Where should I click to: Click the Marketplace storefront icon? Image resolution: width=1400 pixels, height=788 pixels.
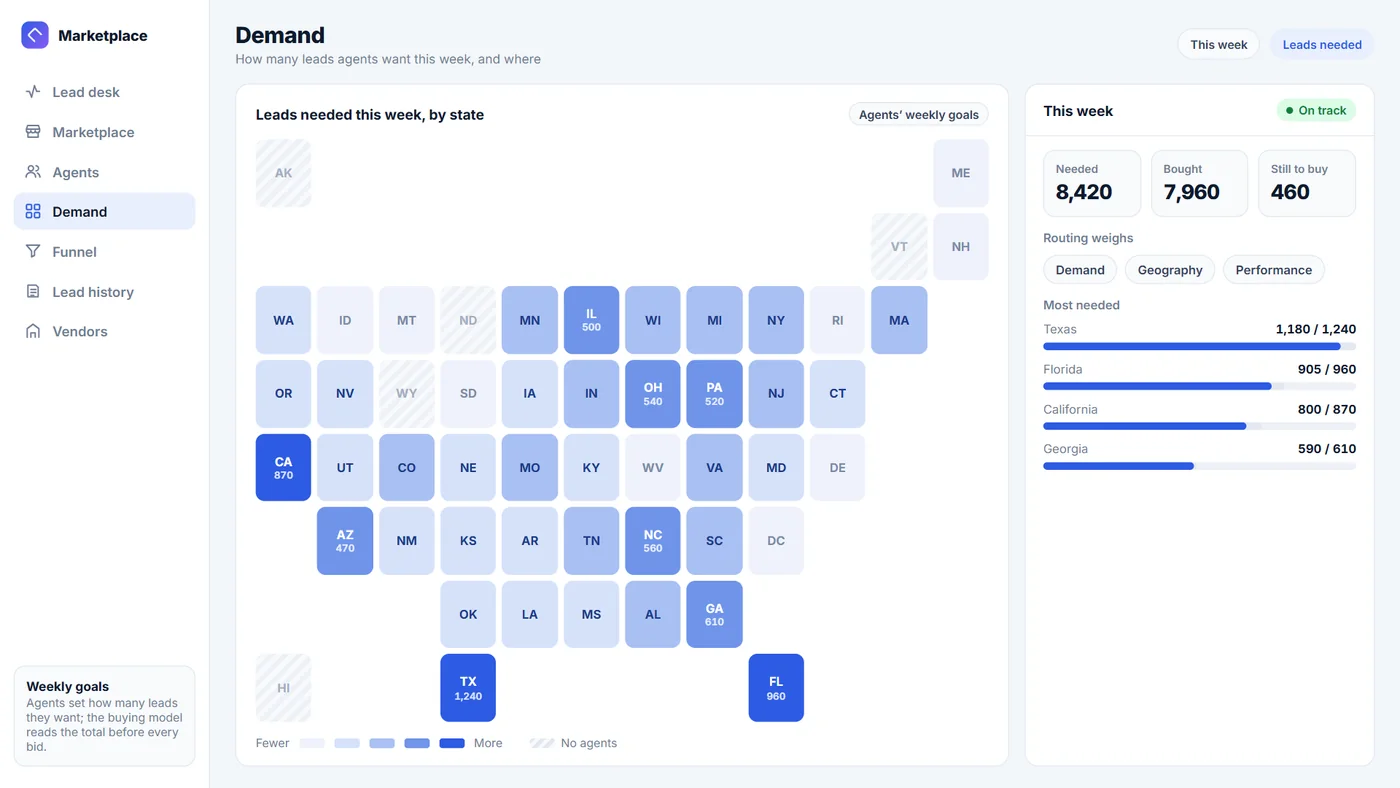[x=33, y=132]
